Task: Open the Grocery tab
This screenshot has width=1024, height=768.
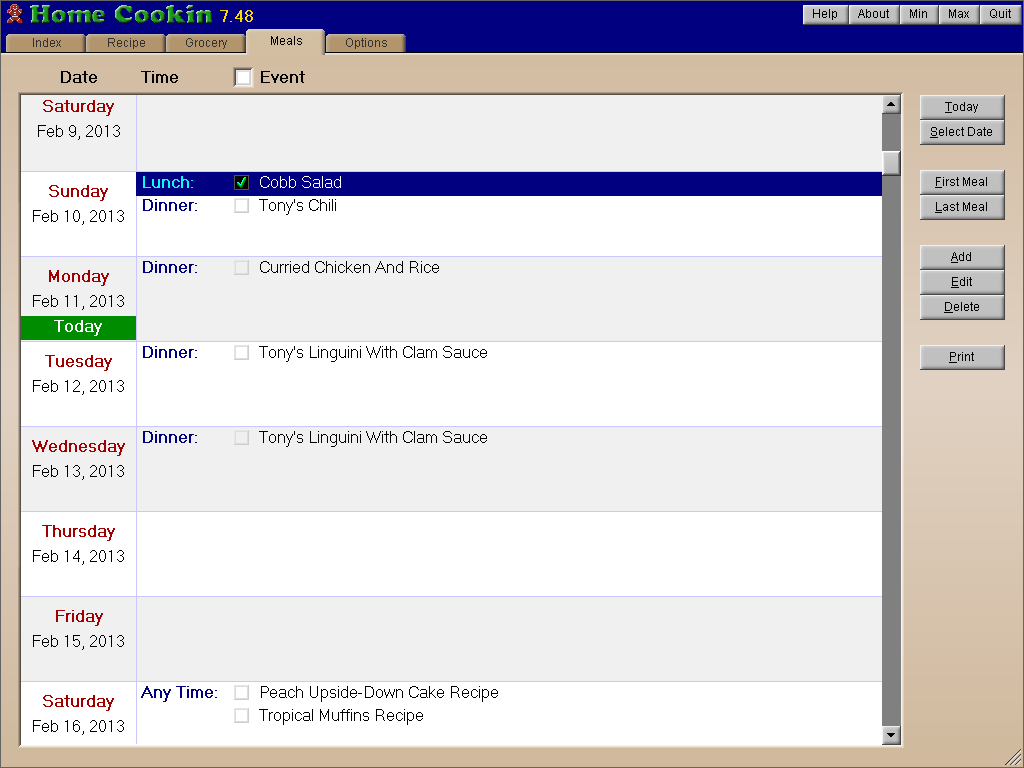Action: (206, 43)
